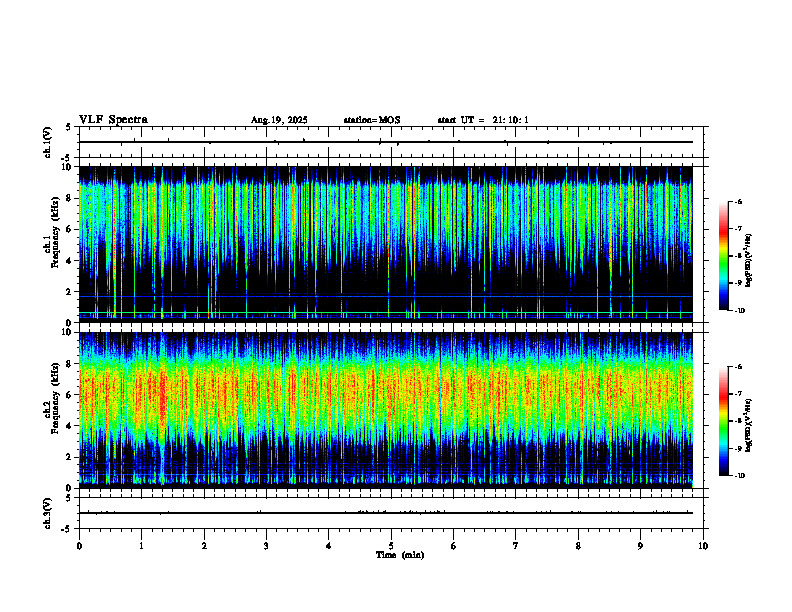This screenshot has height=612, width=792.
Task: Click the ch.1 voltage waveform strip
Action: (x=391, y=142)
